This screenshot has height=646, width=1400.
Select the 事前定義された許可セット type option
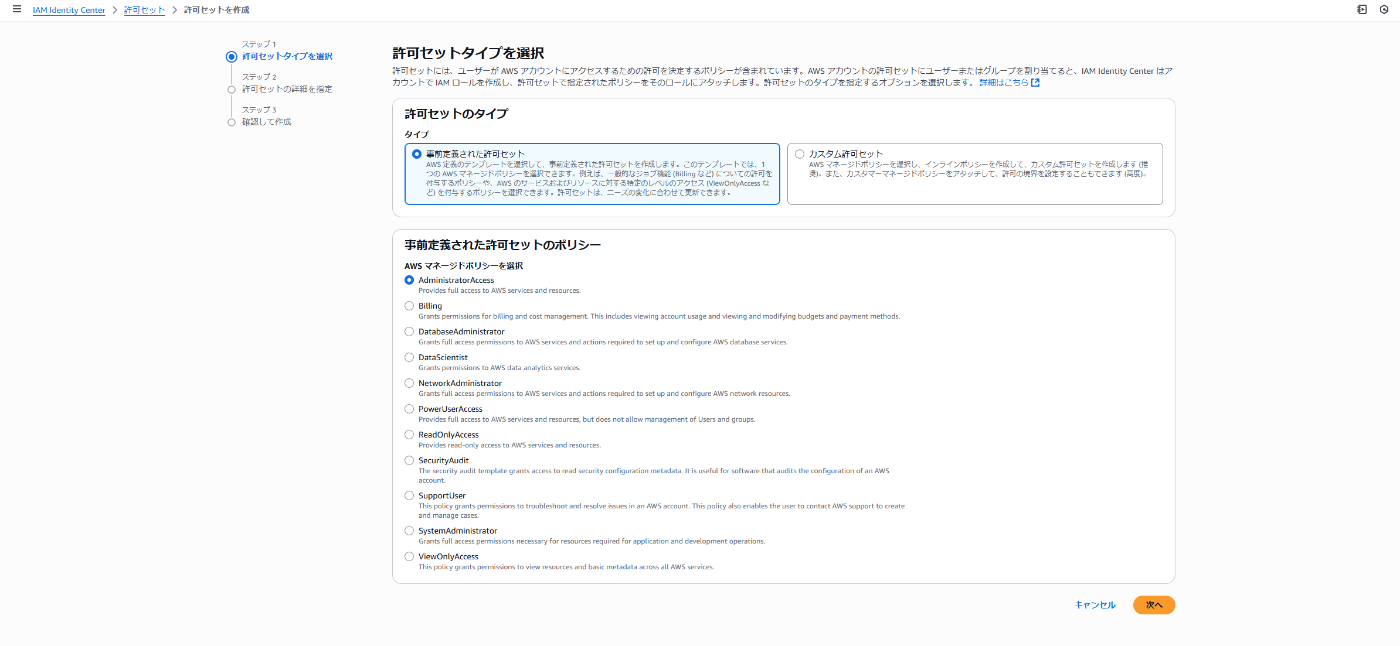coord(592,173)
